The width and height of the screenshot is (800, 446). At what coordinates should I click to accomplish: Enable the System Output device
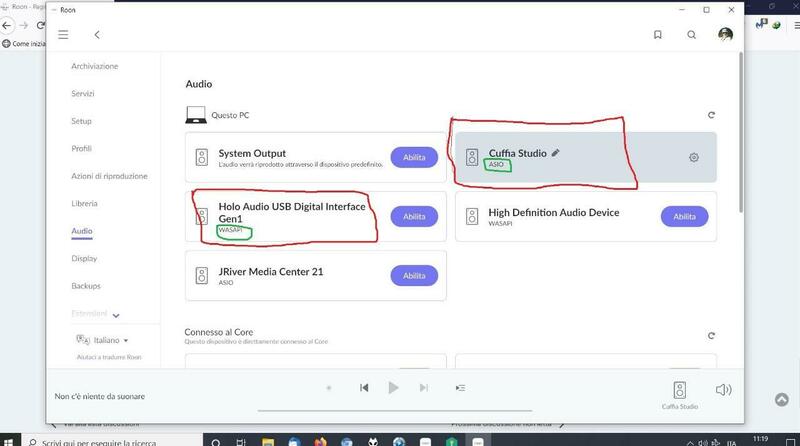(413, 157)
